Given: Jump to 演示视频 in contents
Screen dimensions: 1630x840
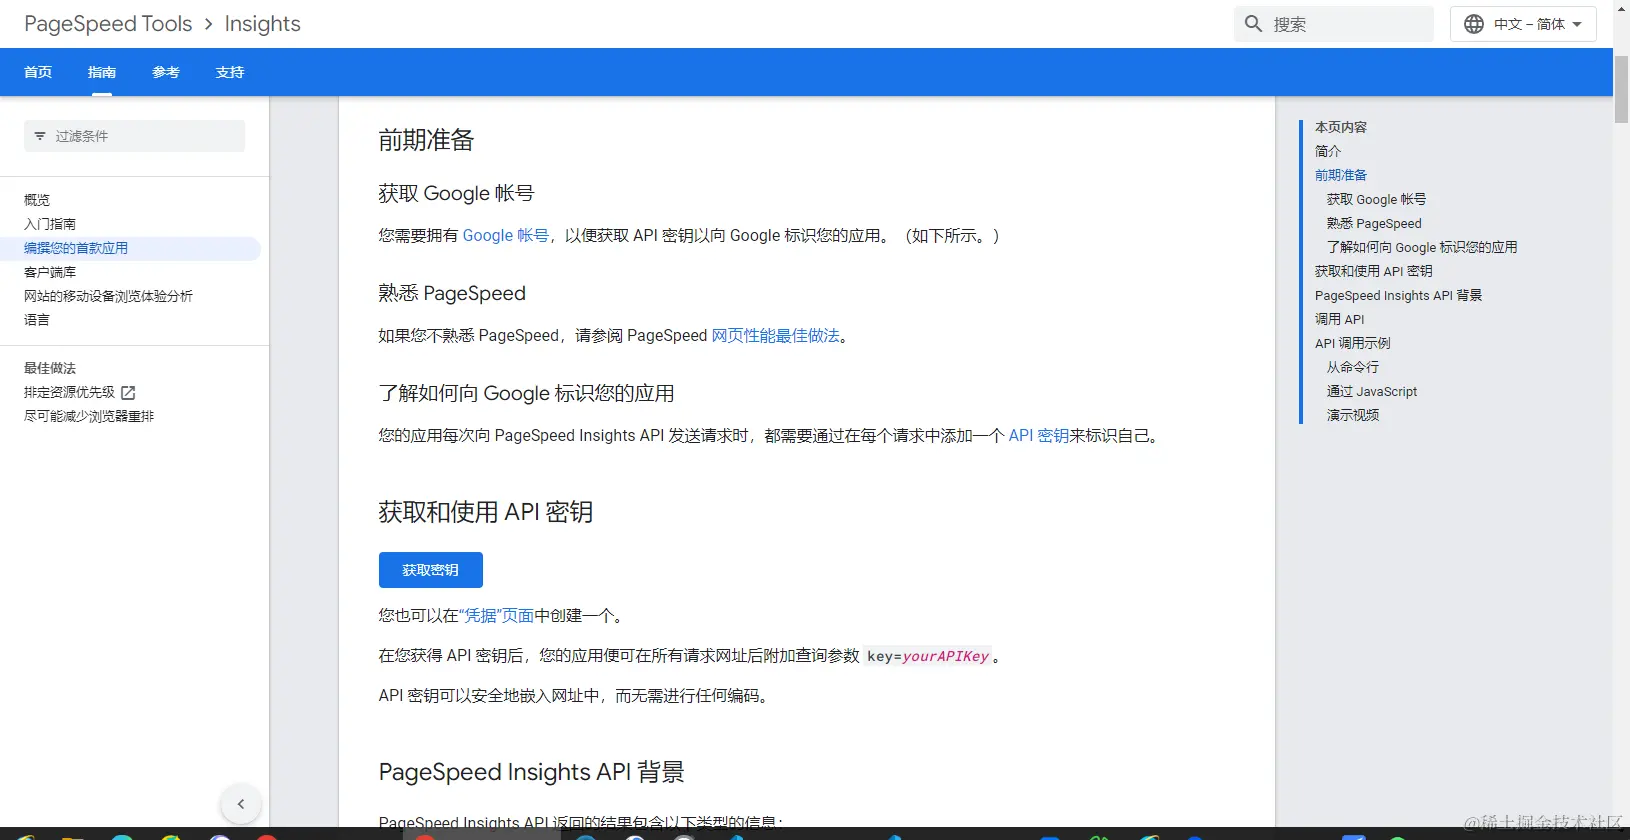Looking at the screenshot, I should [1353, 415].
